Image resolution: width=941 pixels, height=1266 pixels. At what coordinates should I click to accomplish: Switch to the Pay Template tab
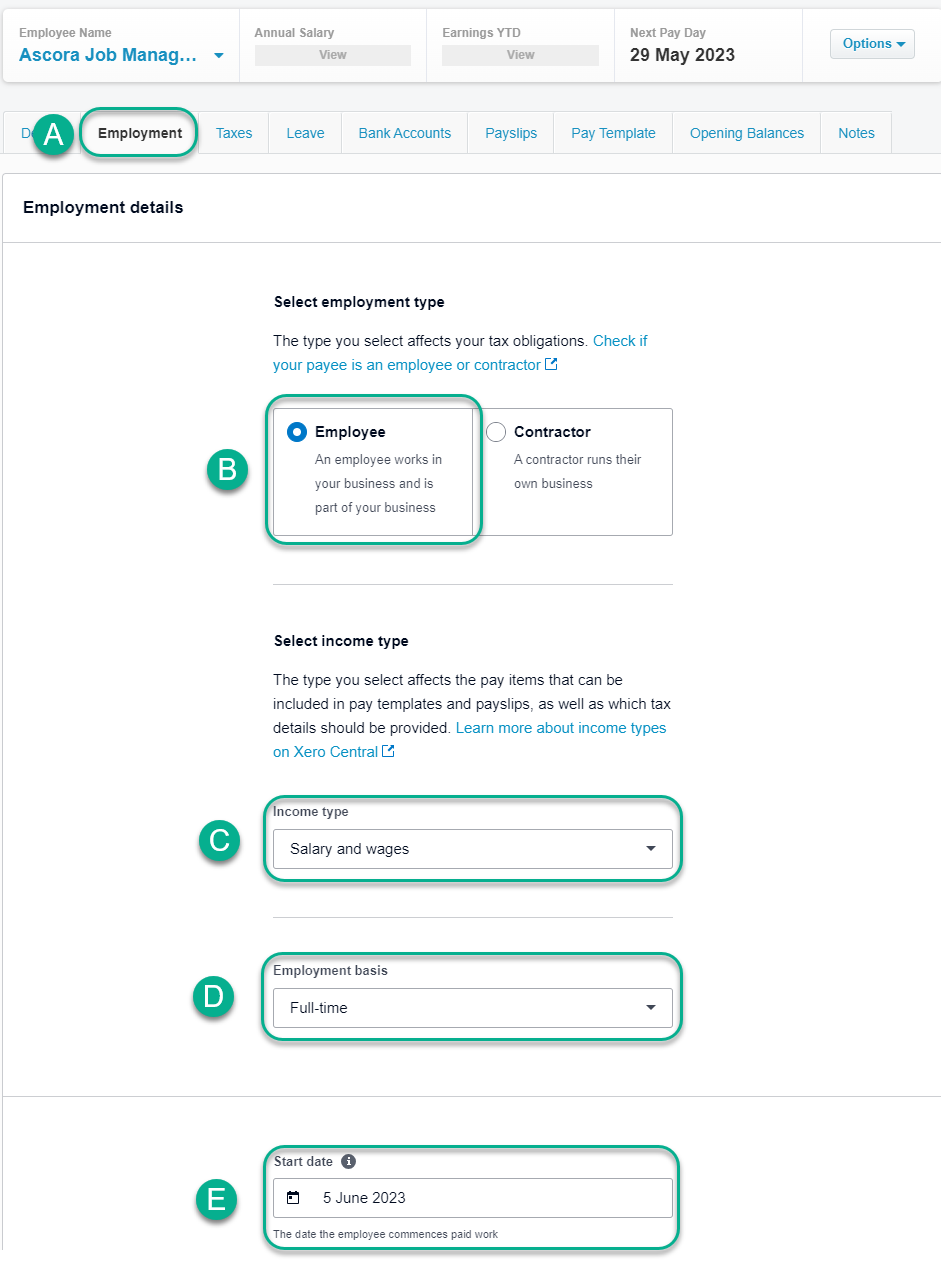pyautogui.click(x=613, y=133)
